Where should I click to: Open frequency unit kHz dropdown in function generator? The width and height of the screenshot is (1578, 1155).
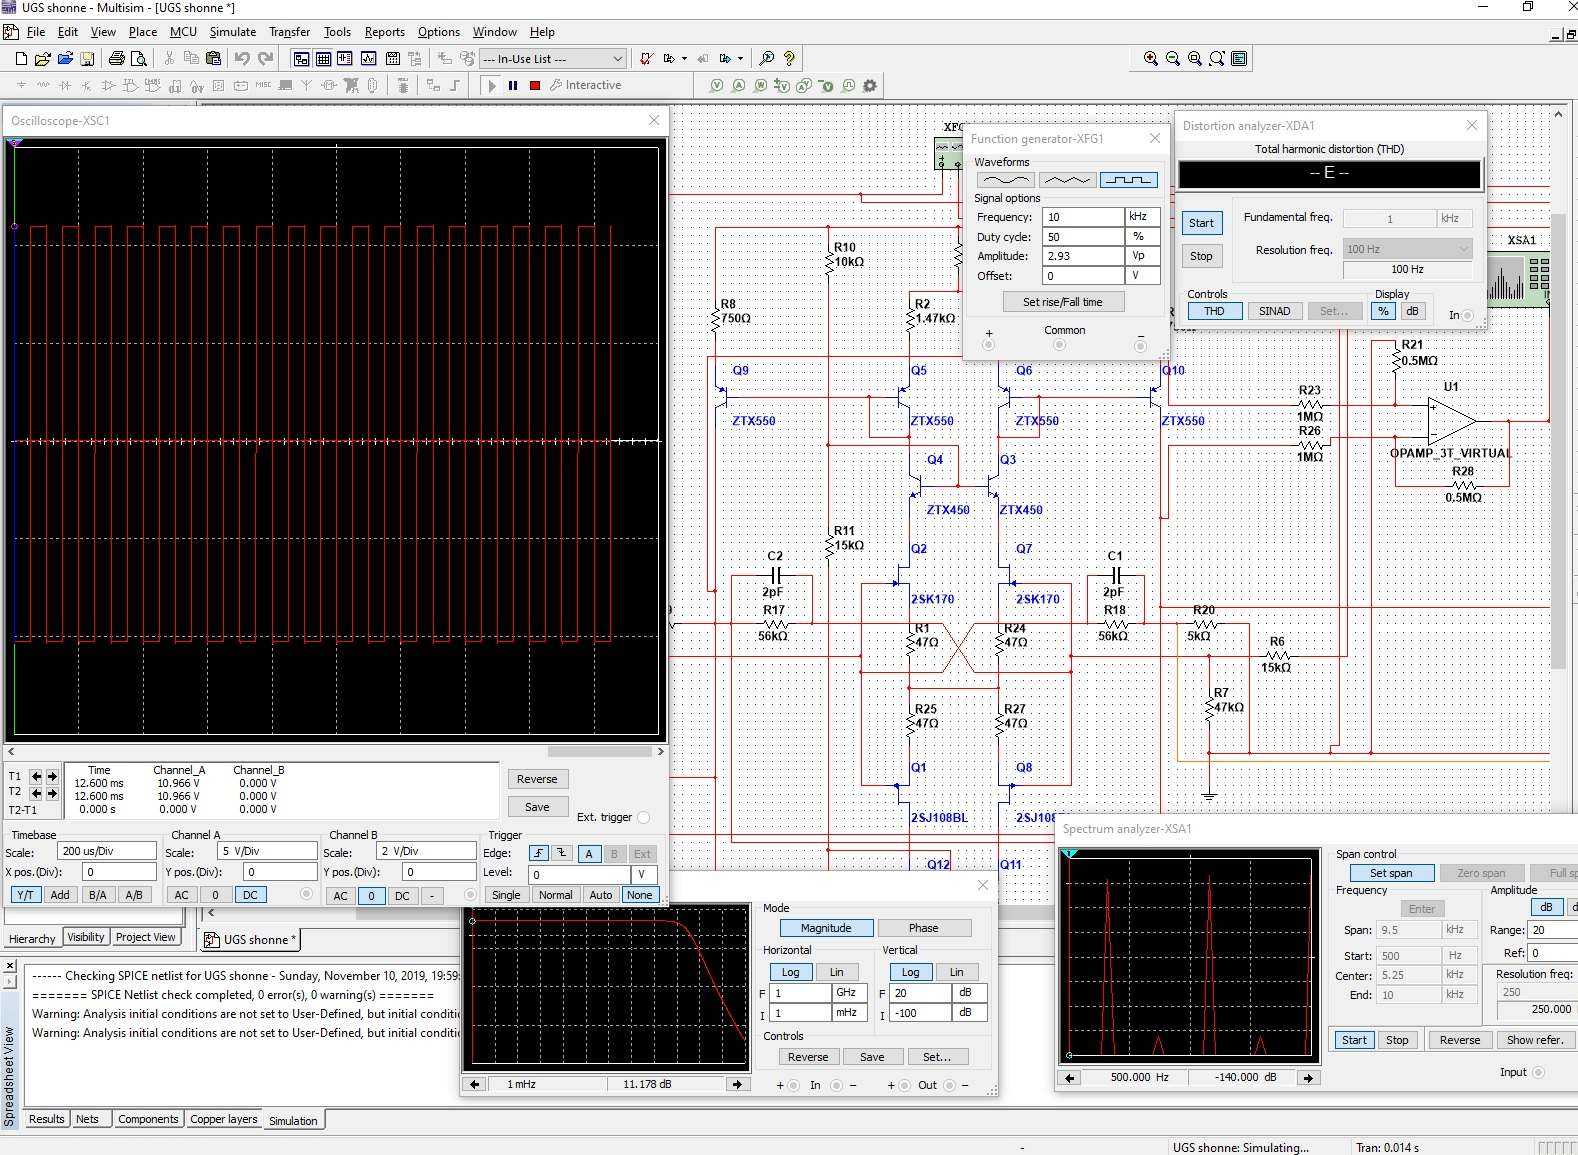(x=1143, y=217)
